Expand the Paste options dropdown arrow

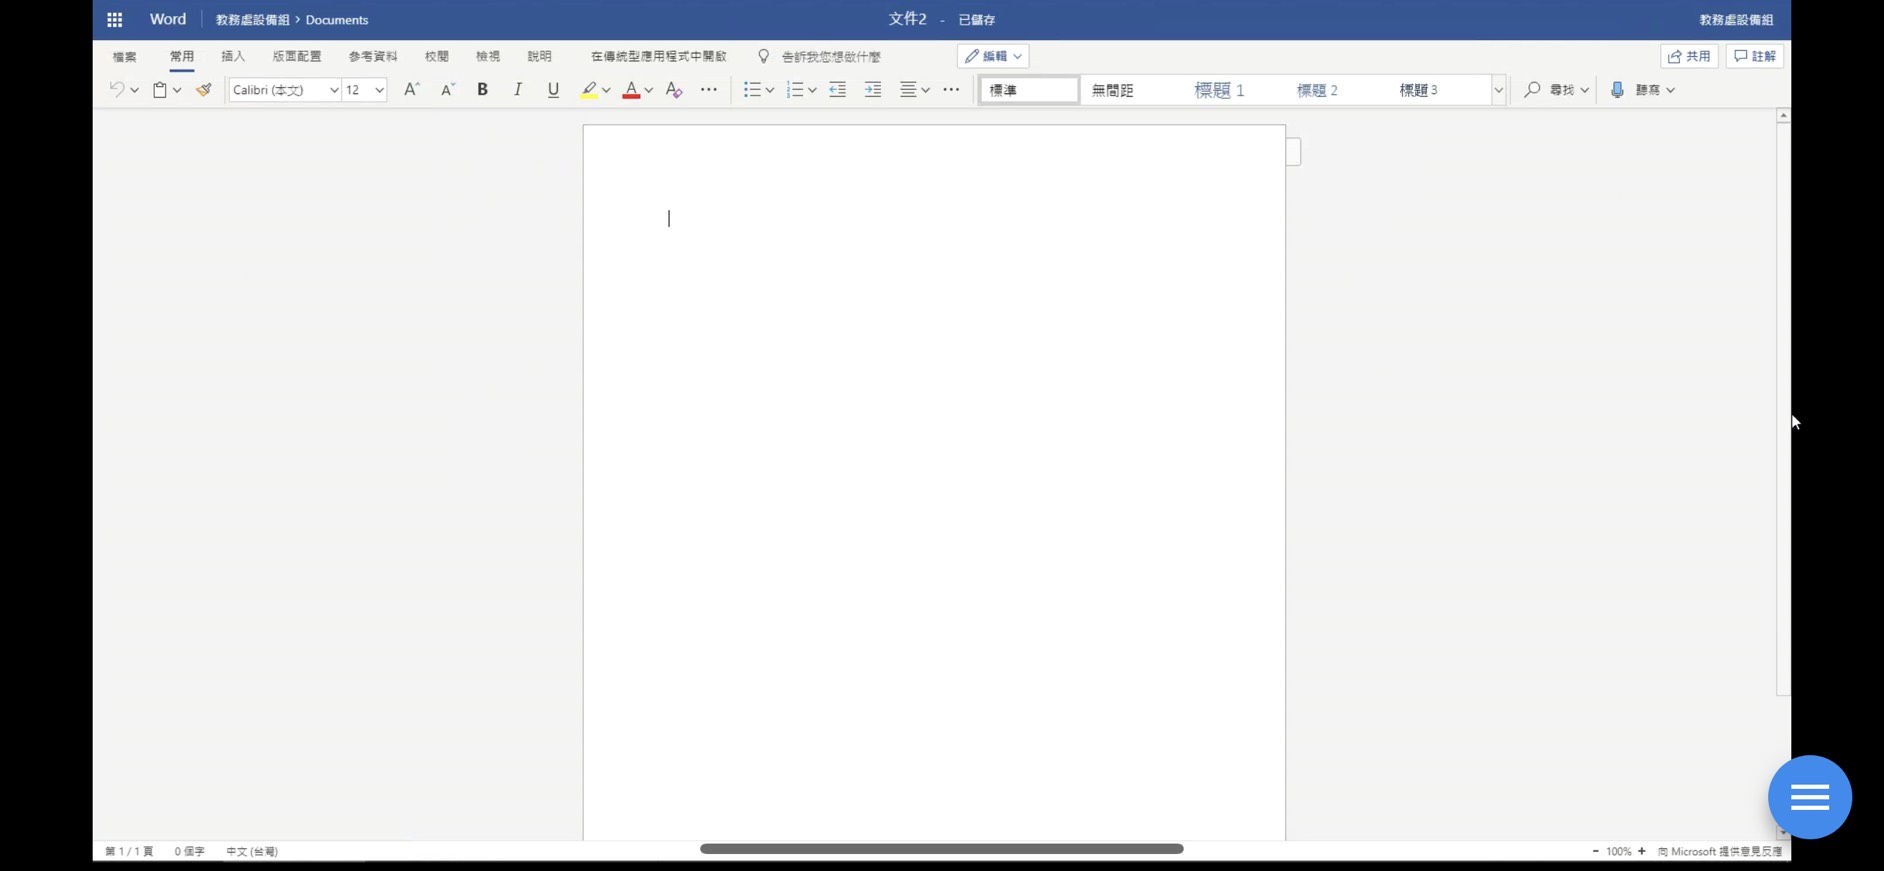pyautogui.click(x=177, y=90)
